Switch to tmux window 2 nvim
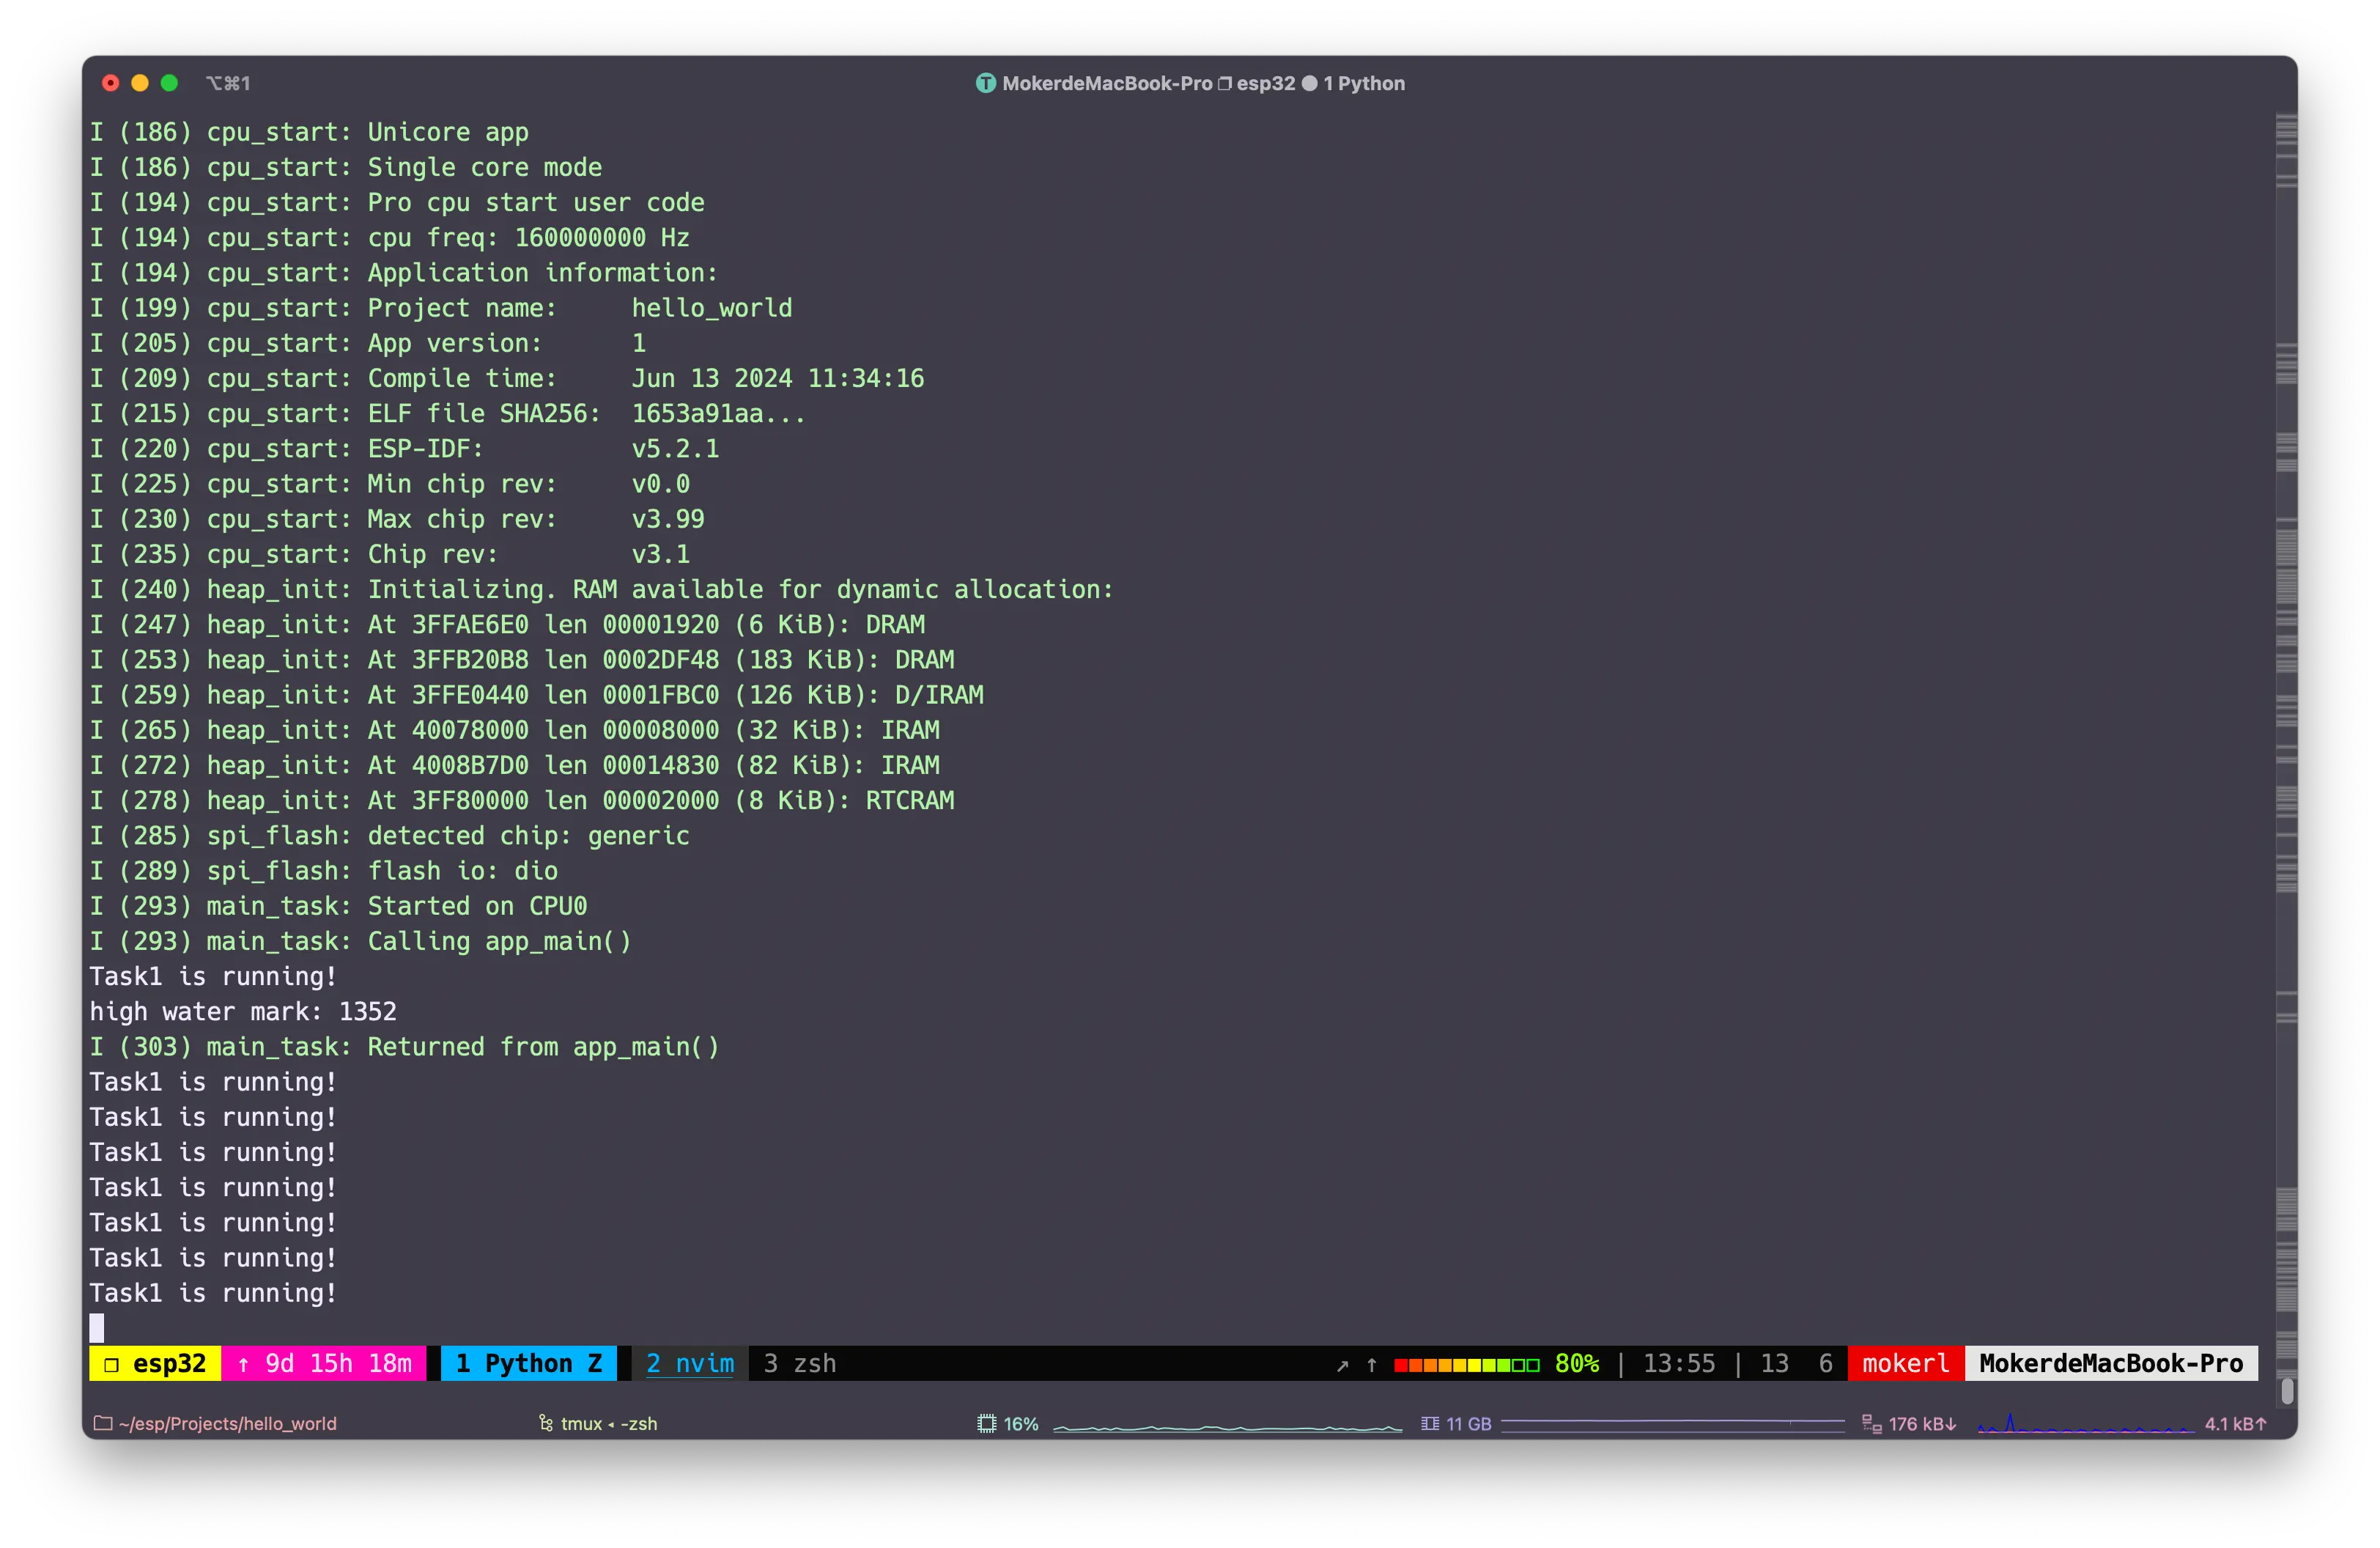 (689, 1363)
